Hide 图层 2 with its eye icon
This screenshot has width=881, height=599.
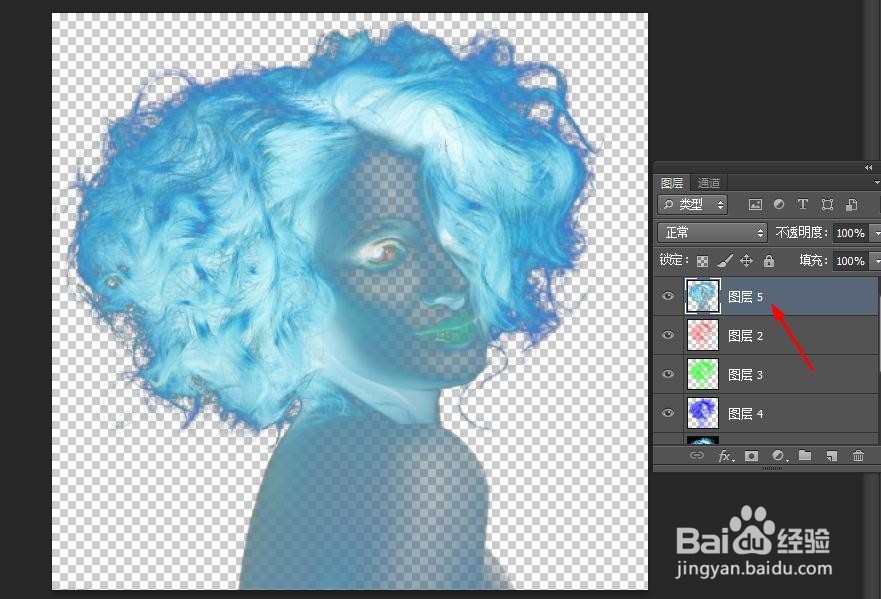click(x=667, y=335)
